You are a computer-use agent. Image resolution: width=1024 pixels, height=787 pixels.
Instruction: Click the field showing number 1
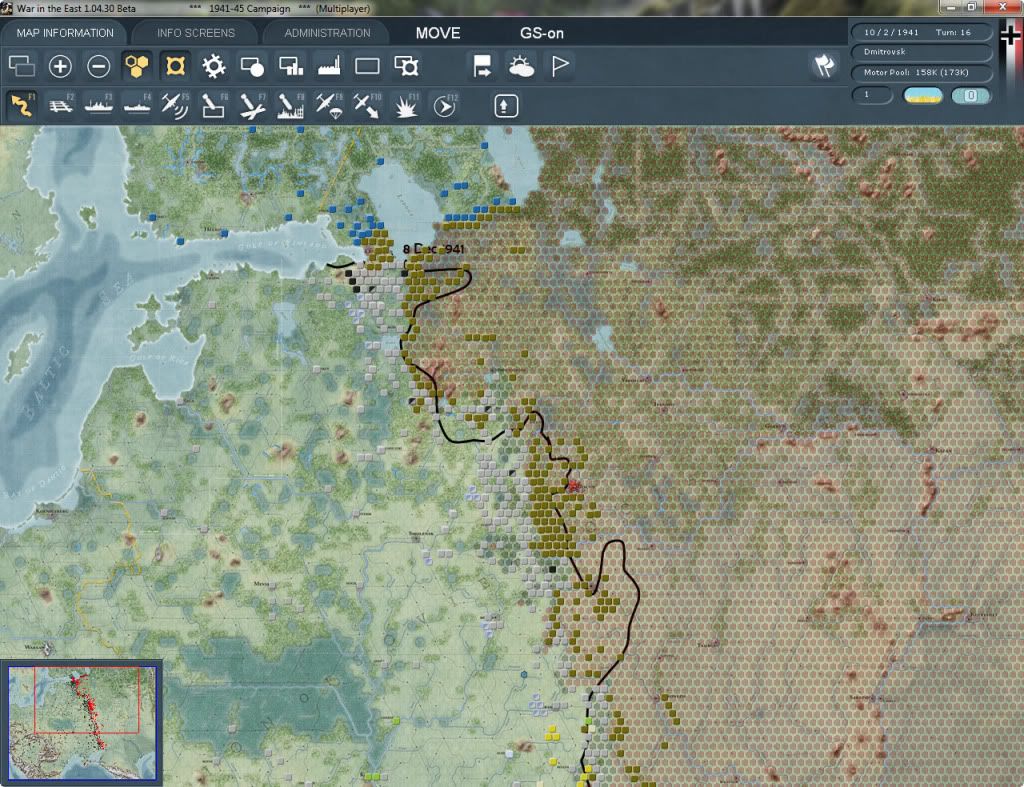tap(871, 95)
